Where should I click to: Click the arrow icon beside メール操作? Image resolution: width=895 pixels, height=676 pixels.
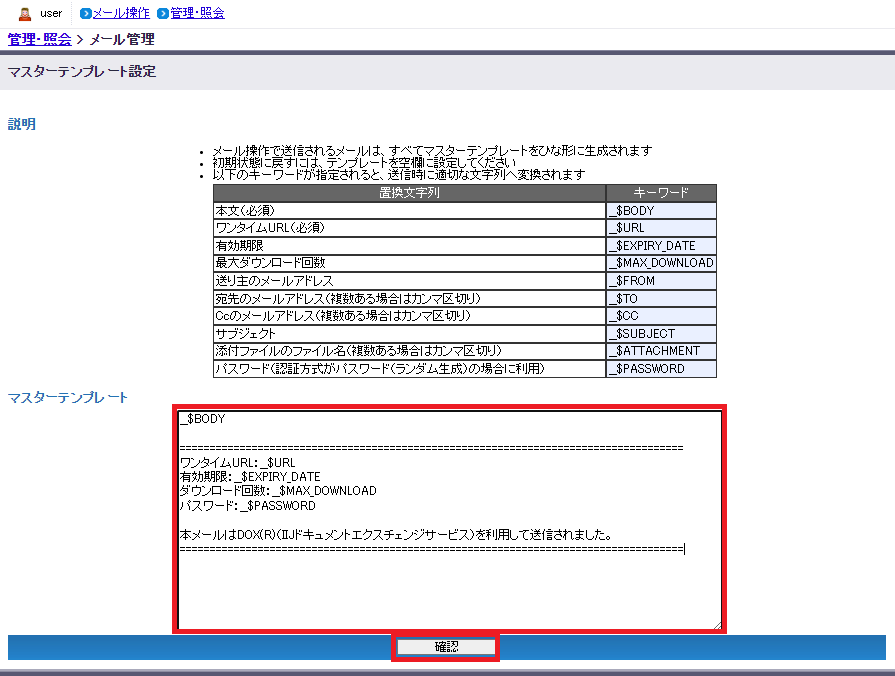pyautogui.click(x=86, y=14)
